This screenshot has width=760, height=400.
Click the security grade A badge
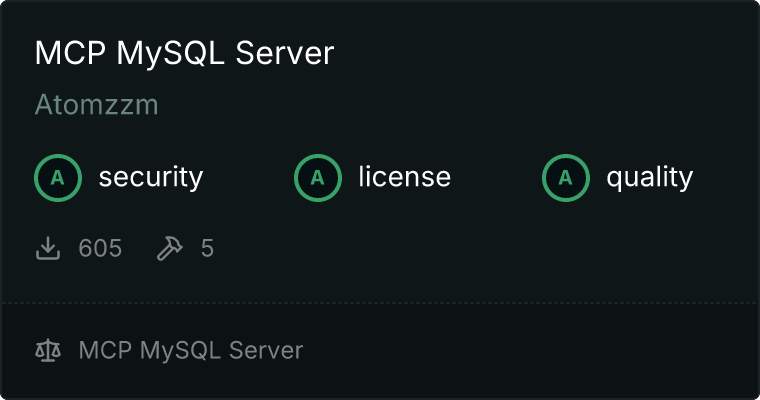[x=58, y=178]
